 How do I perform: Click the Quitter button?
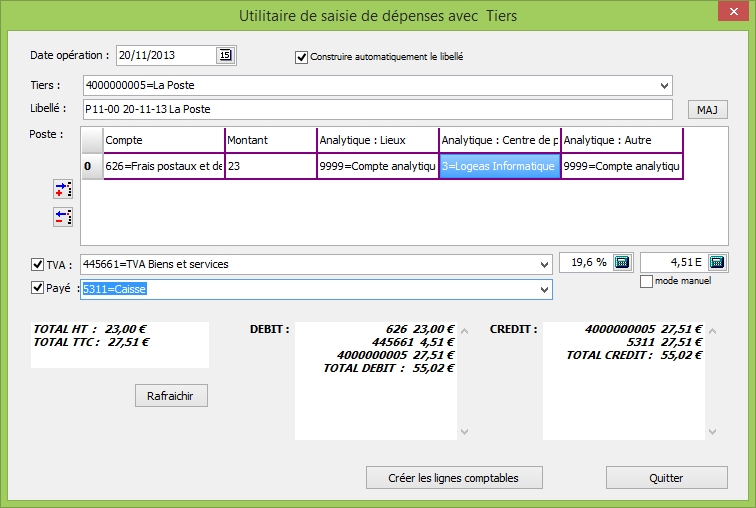(666, 478)
